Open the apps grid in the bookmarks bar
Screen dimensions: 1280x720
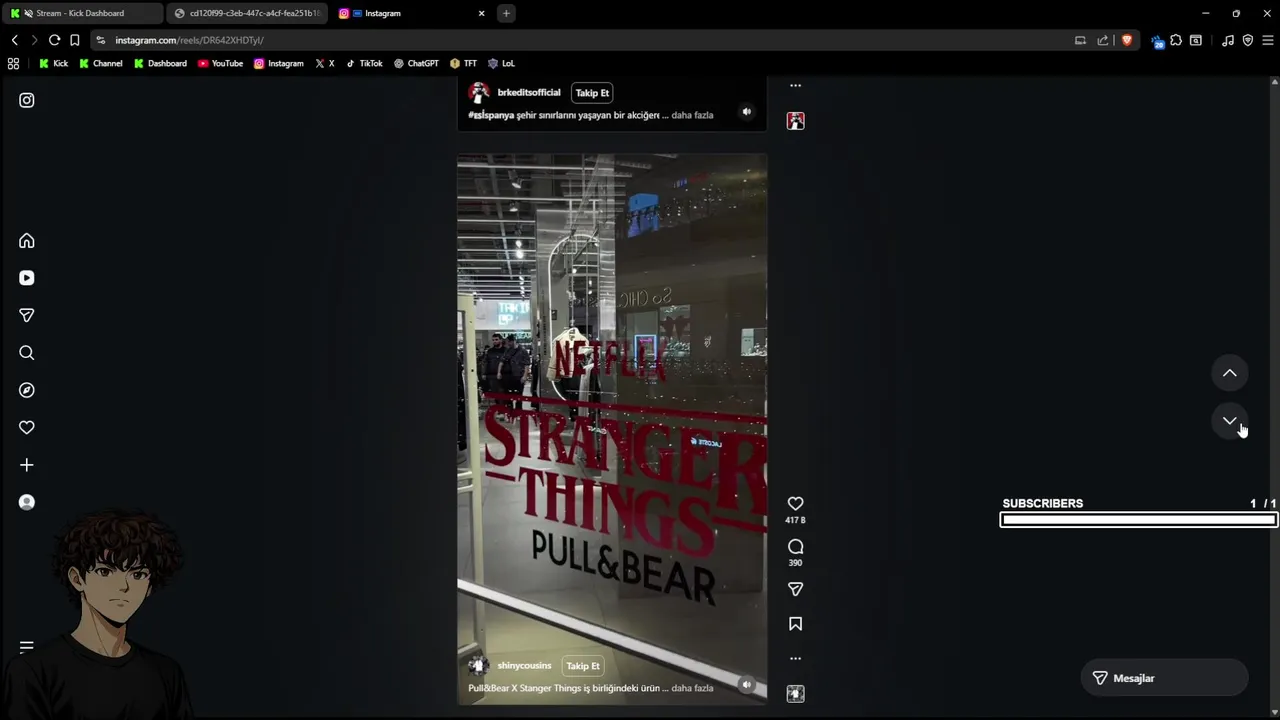coord(13,63)
